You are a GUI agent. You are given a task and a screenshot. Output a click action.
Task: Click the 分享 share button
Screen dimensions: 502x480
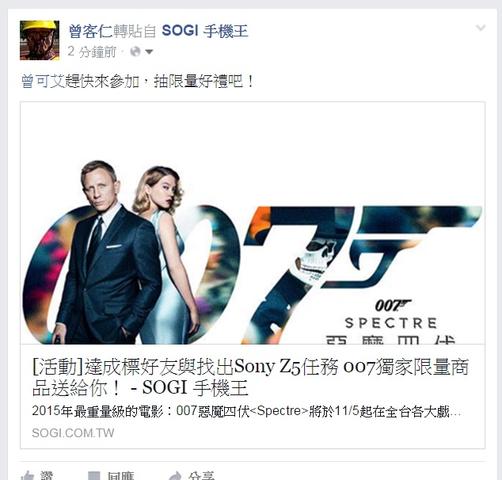point(201,476)
